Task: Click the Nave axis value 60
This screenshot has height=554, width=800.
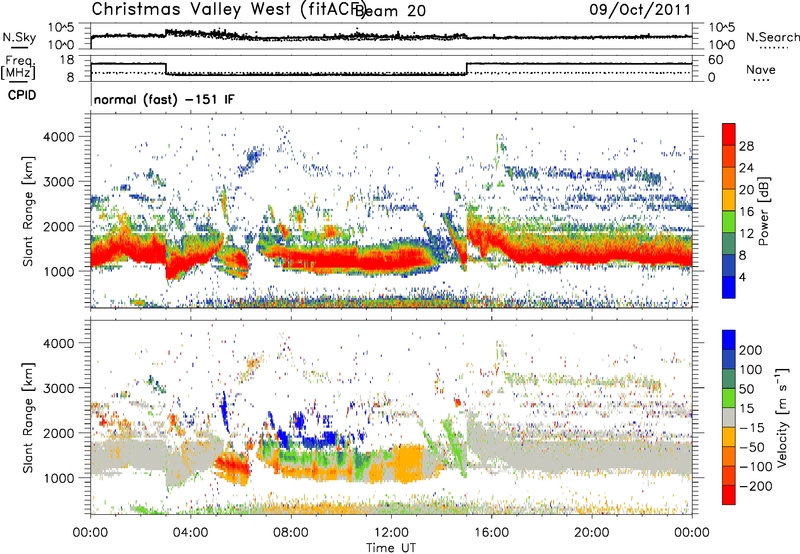Action: point(715,60)
